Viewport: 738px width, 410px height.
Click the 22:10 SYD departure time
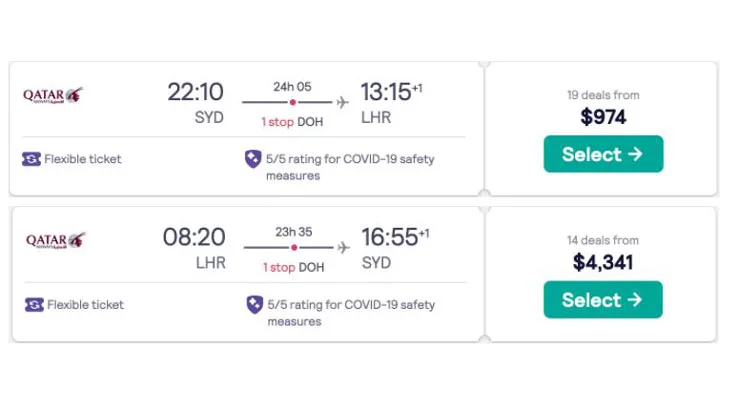point(195,92)
